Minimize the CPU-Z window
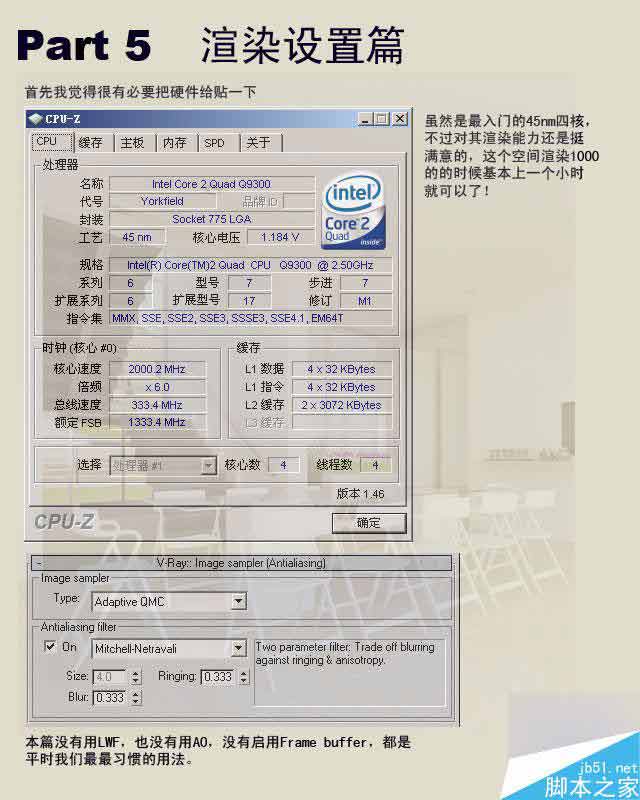 (364, 119)
